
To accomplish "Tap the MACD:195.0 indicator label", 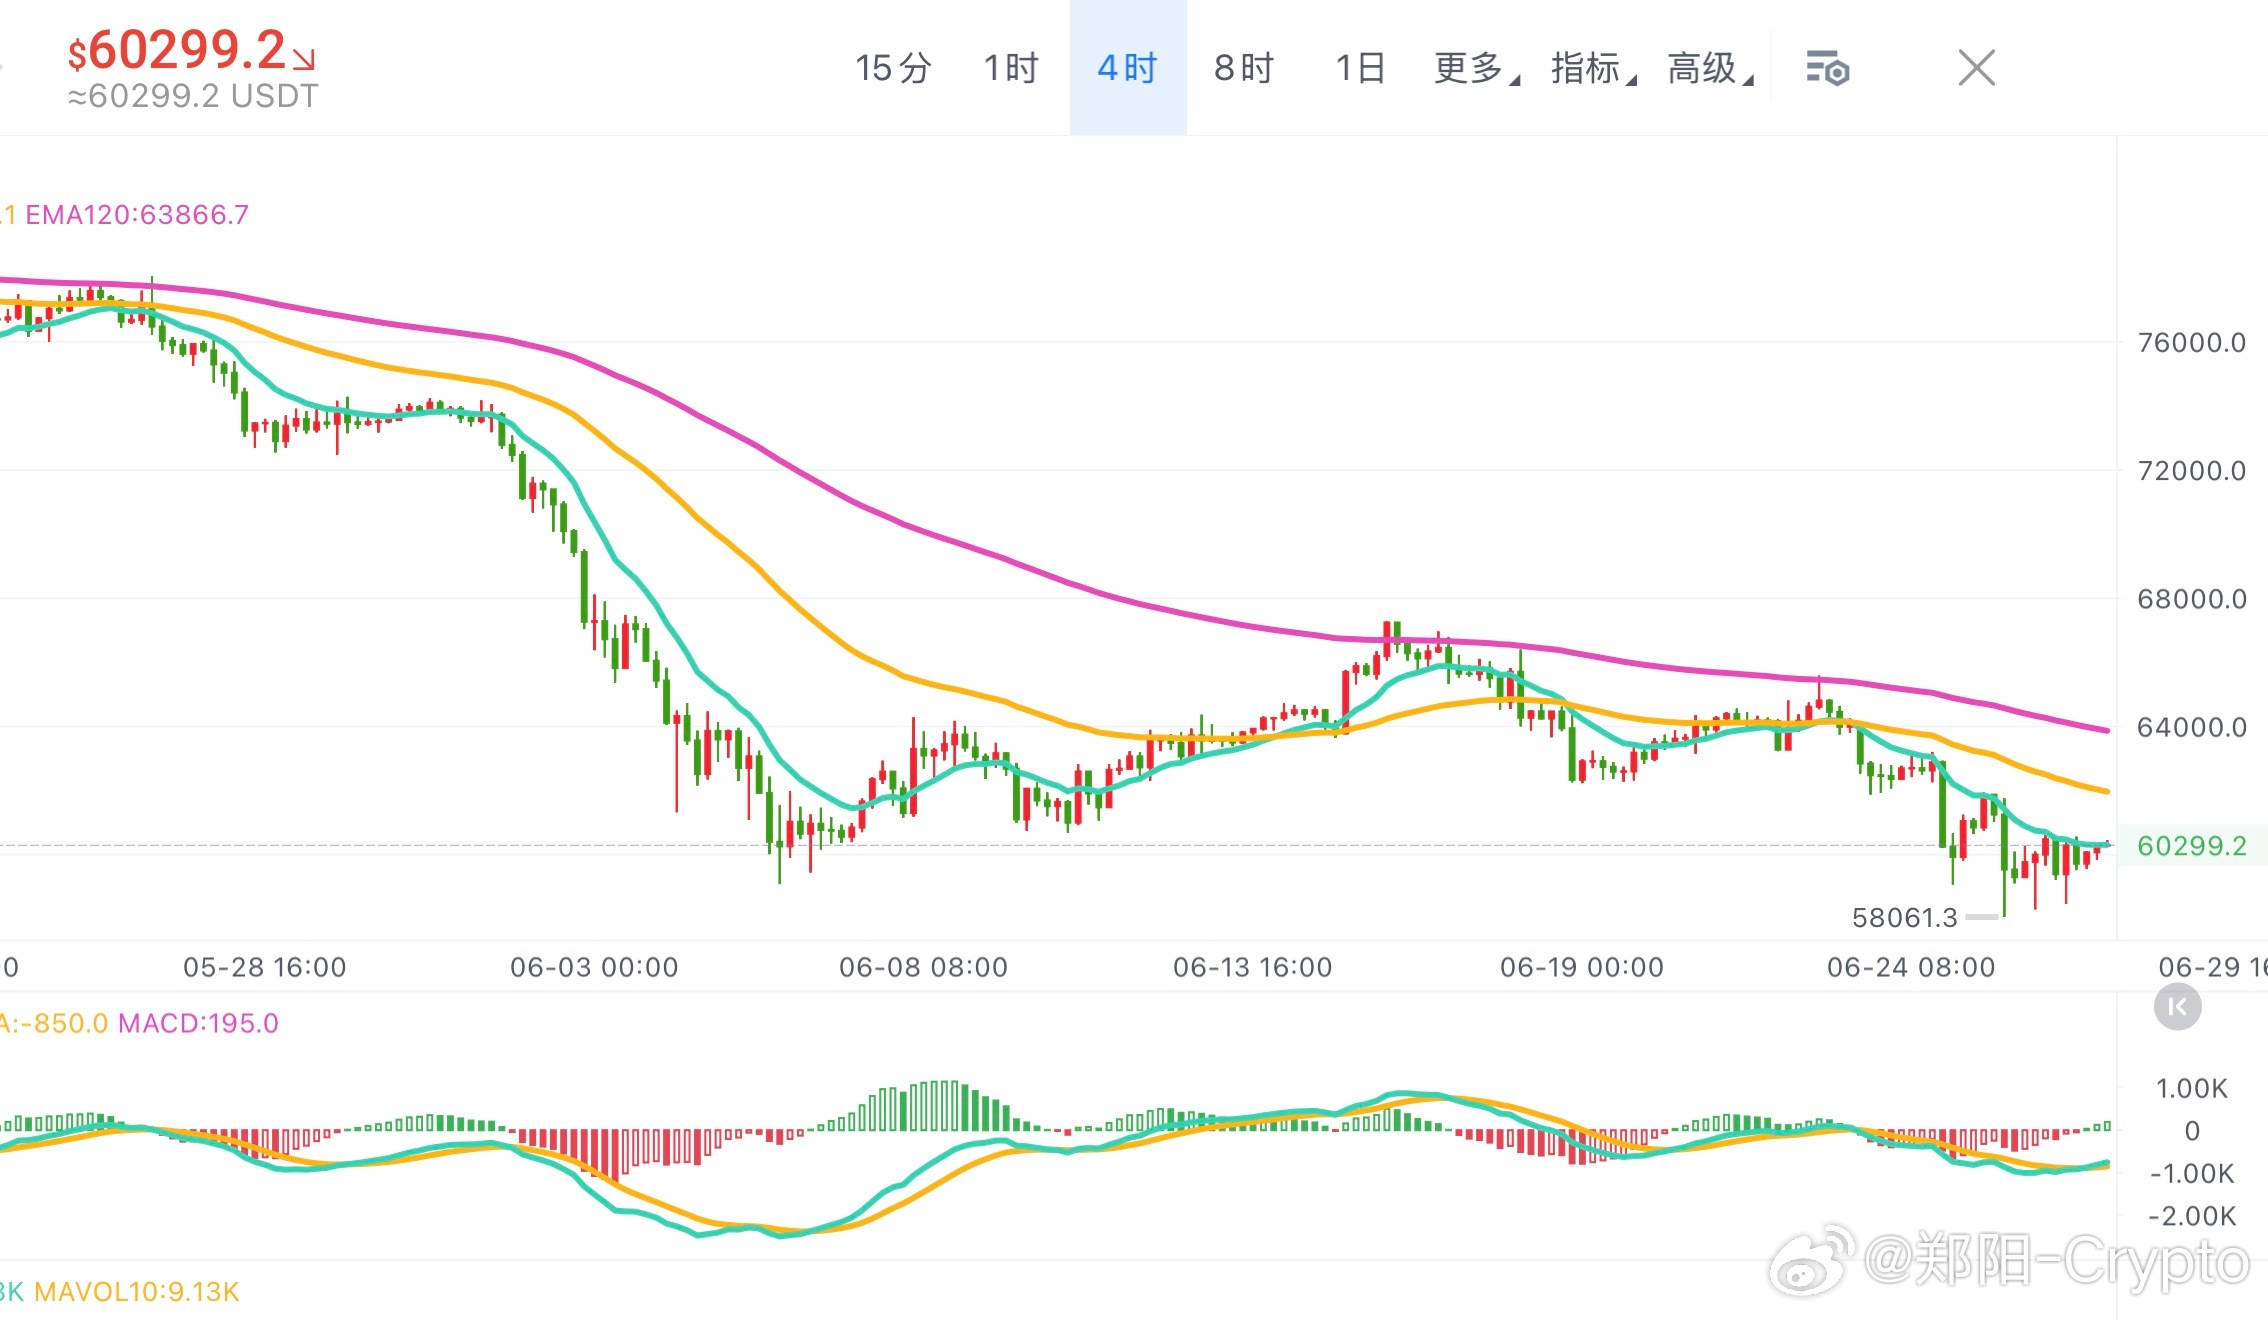I will (198, 1023).
